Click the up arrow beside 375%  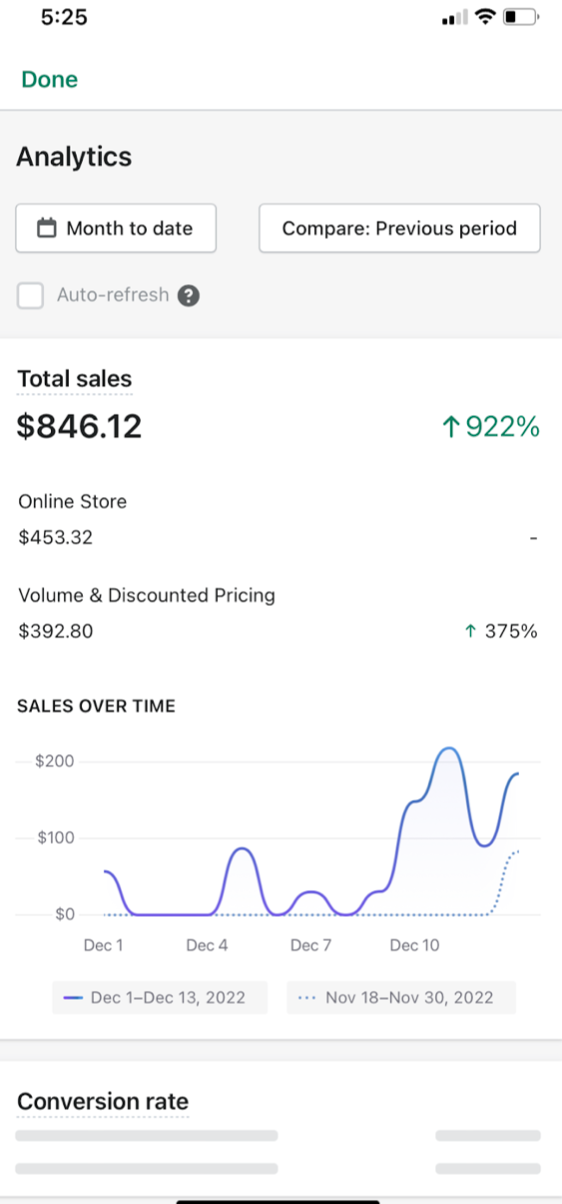click(470, 632)
